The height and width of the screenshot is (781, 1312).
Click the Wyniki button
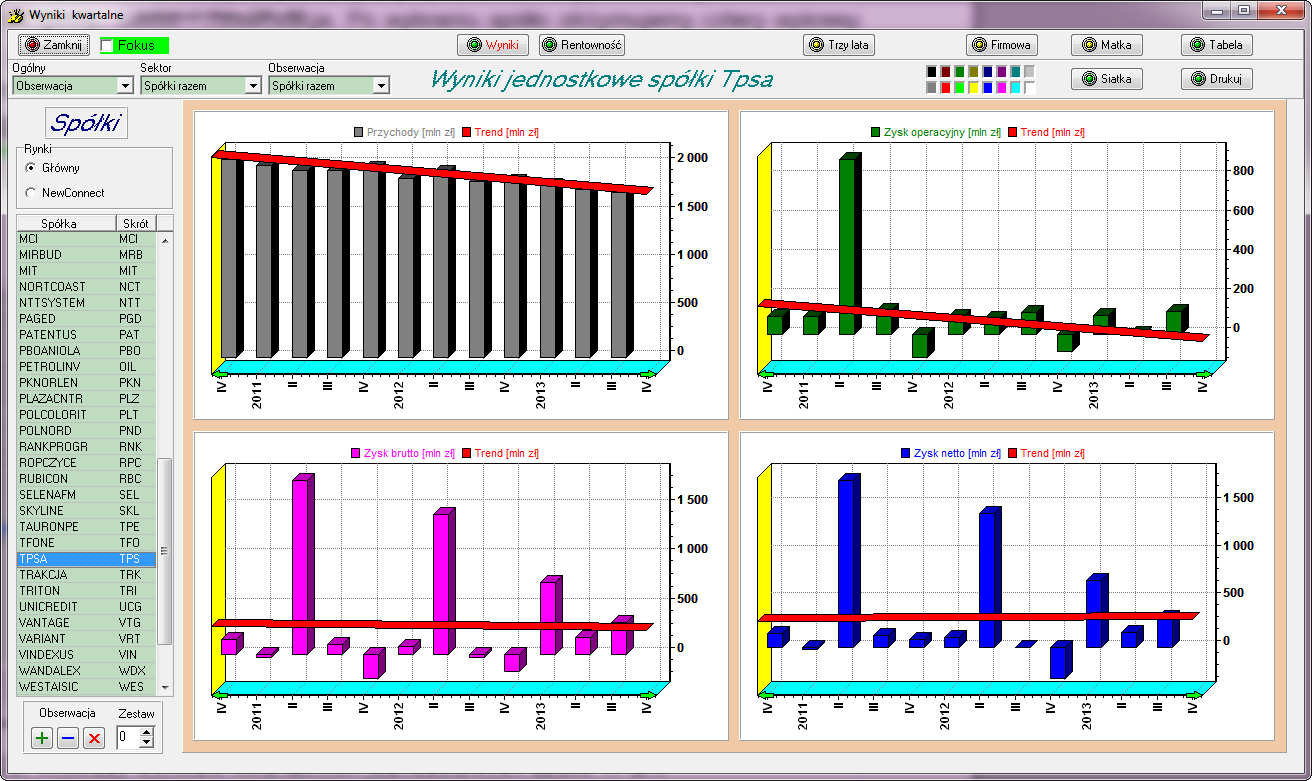coord(492,45)
